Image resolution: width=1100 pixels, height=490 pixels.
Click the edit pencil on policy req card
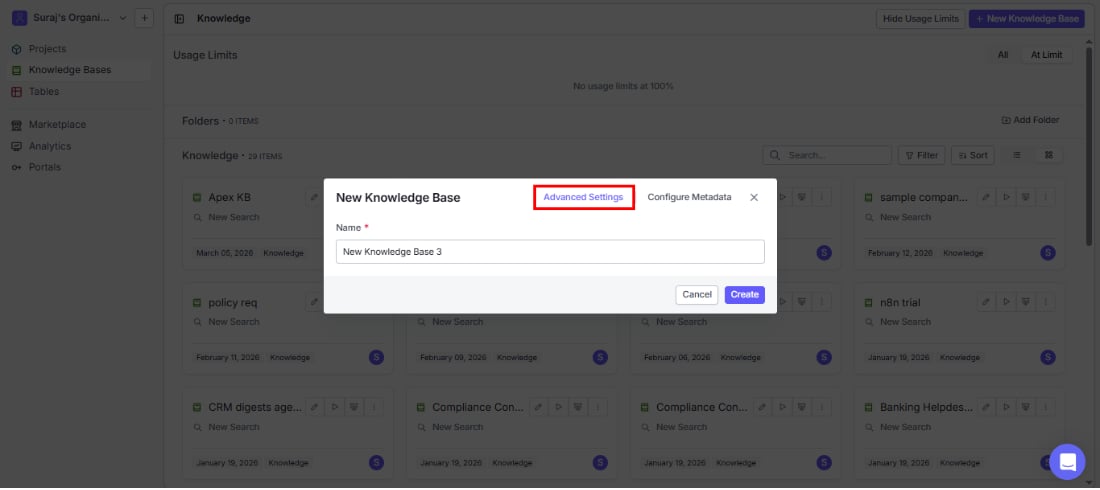[x=314, y=303]
